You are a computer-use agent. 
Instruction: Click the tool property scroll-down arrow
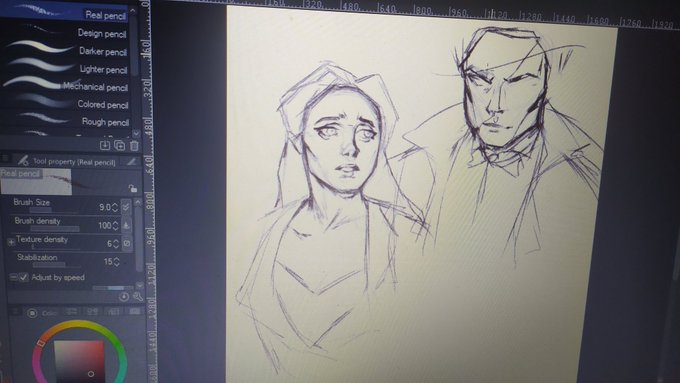(x=140, y=285)
